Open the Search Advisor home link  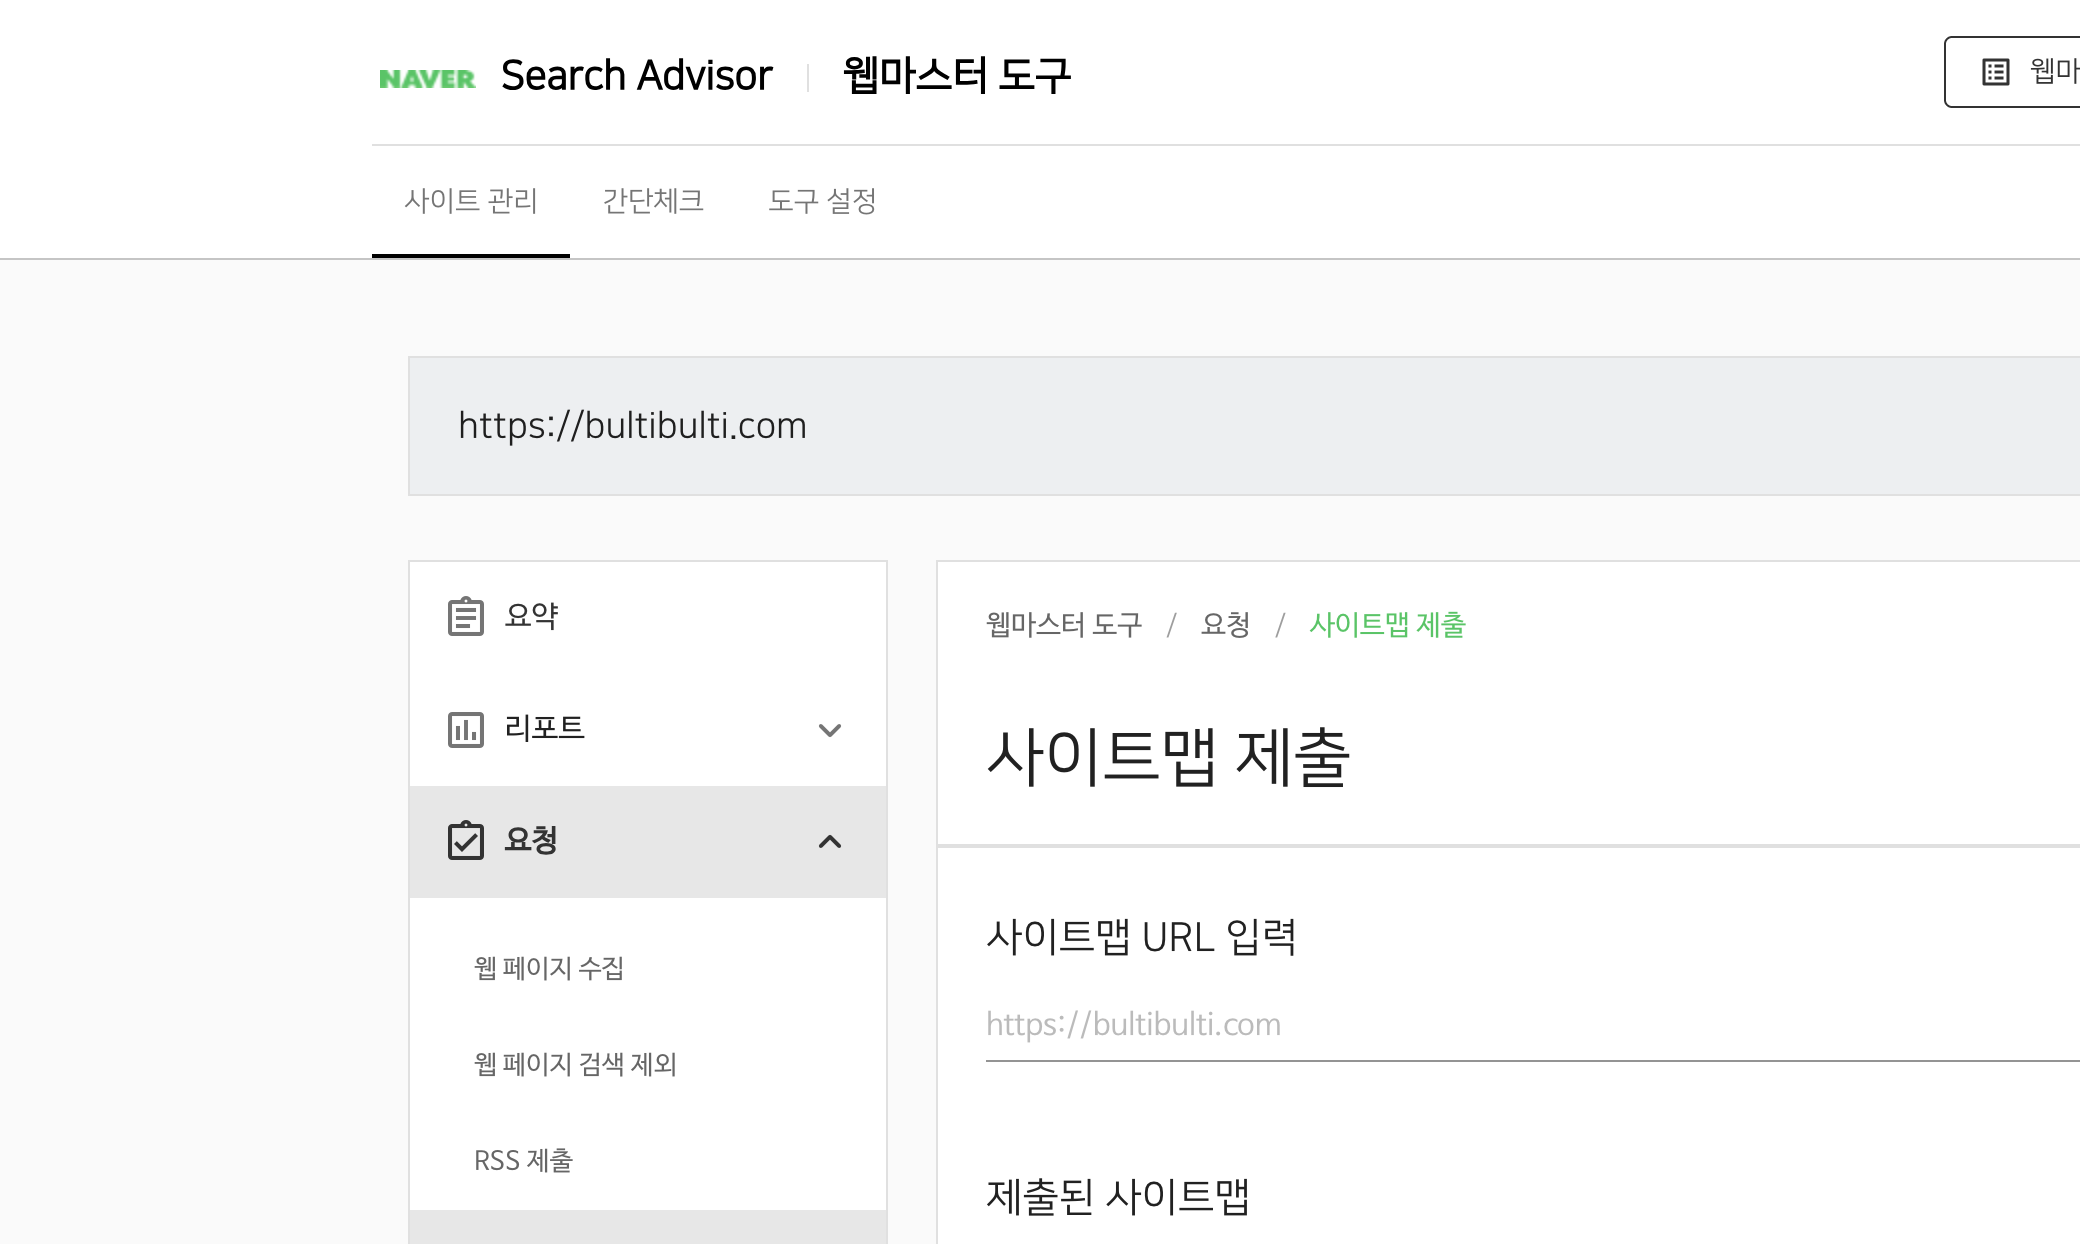[636, 75]
